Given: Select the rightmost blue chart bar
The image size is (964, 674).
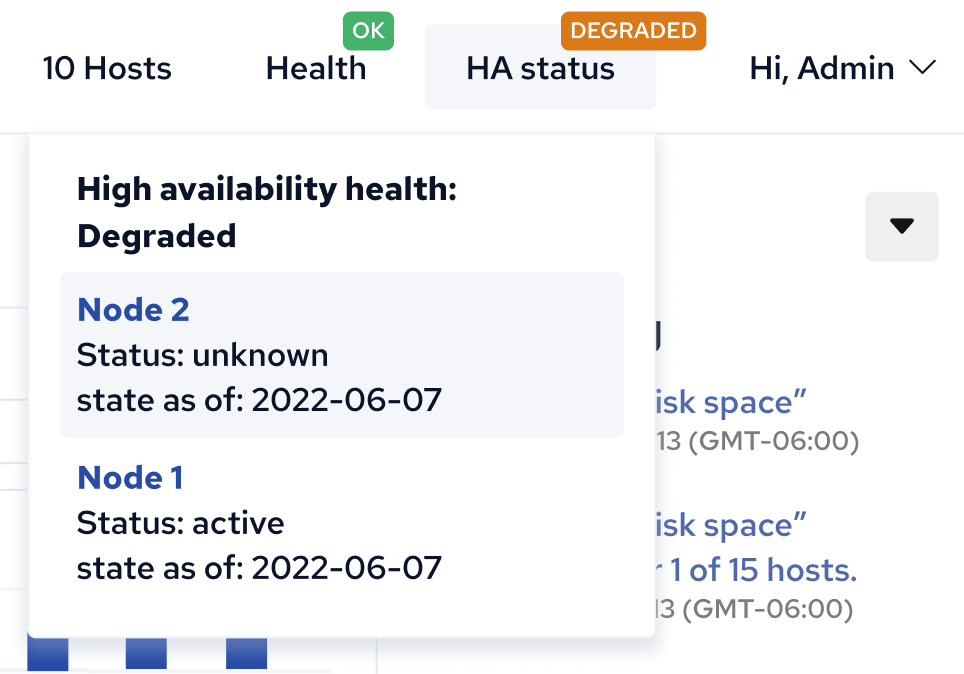Looking at the screenshot, I should click(246, 654).
